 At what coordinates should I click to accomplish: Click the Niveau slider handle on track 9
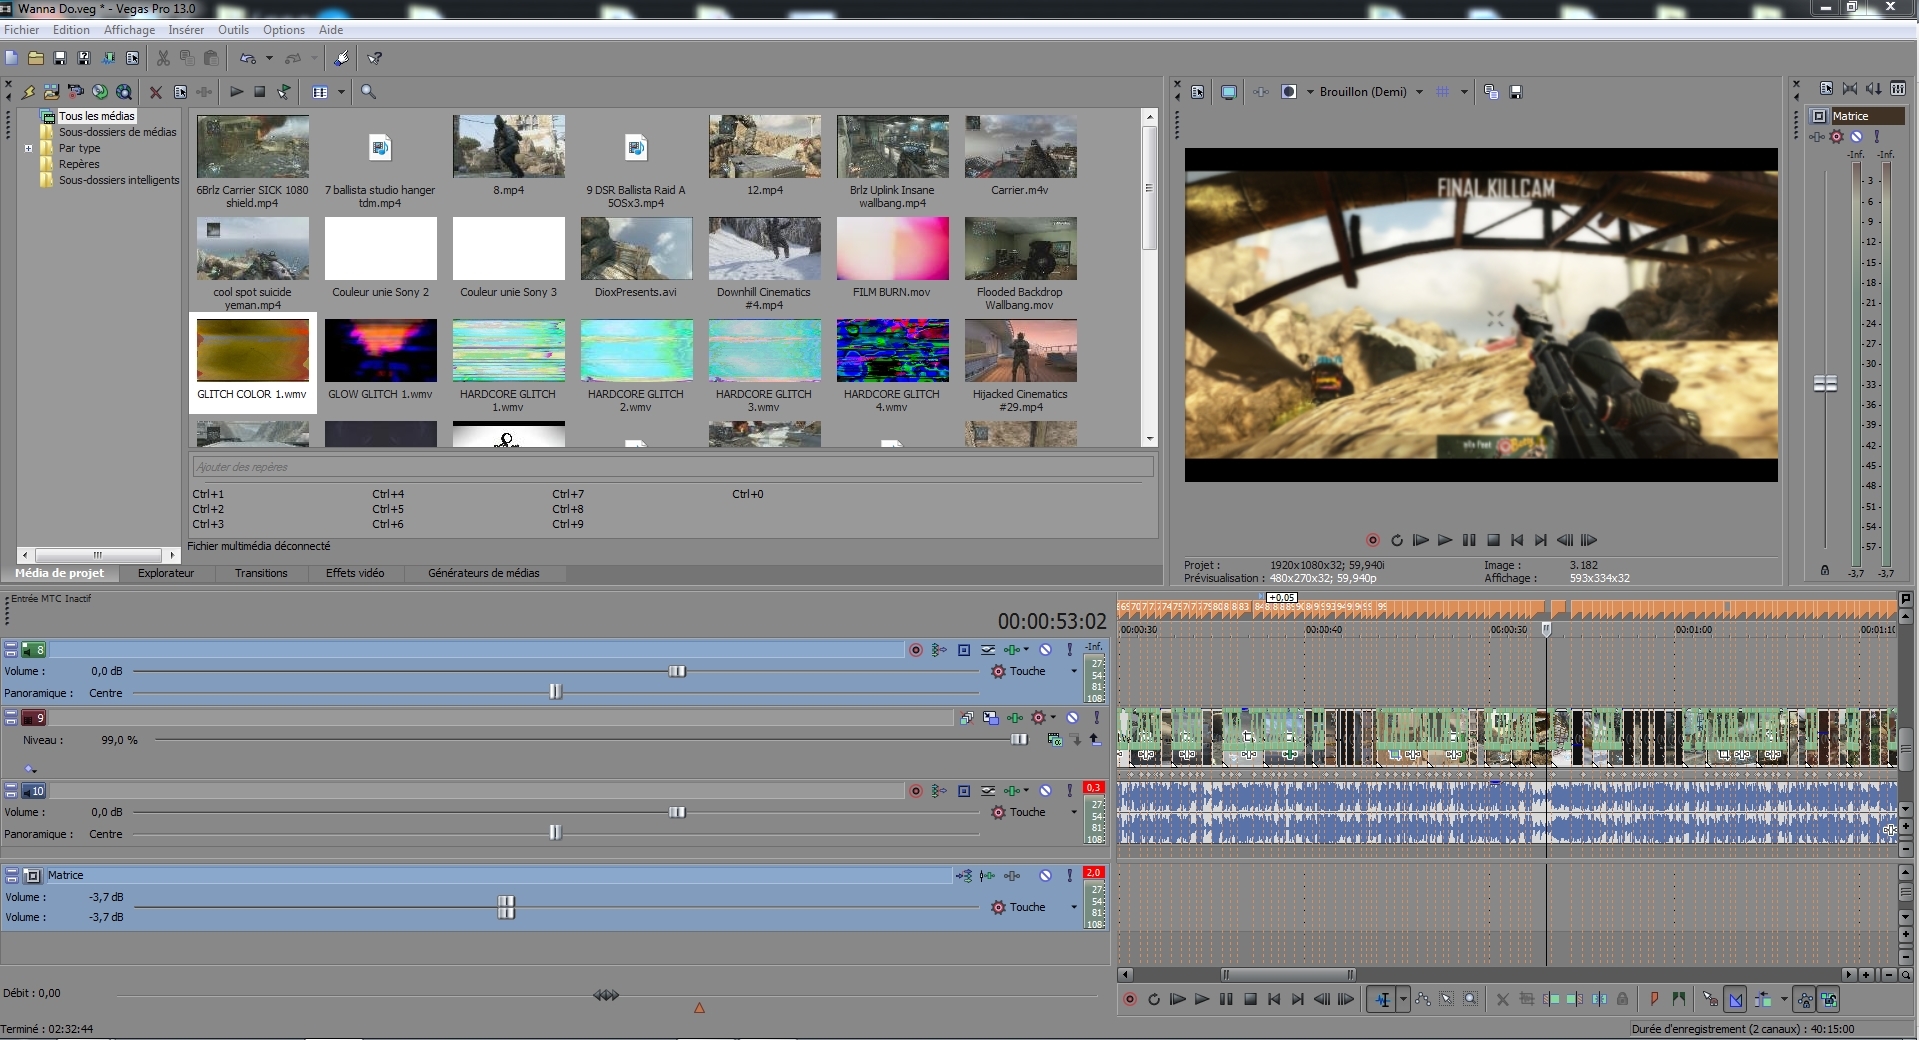pyautogui.click(x=1018, y=740)
